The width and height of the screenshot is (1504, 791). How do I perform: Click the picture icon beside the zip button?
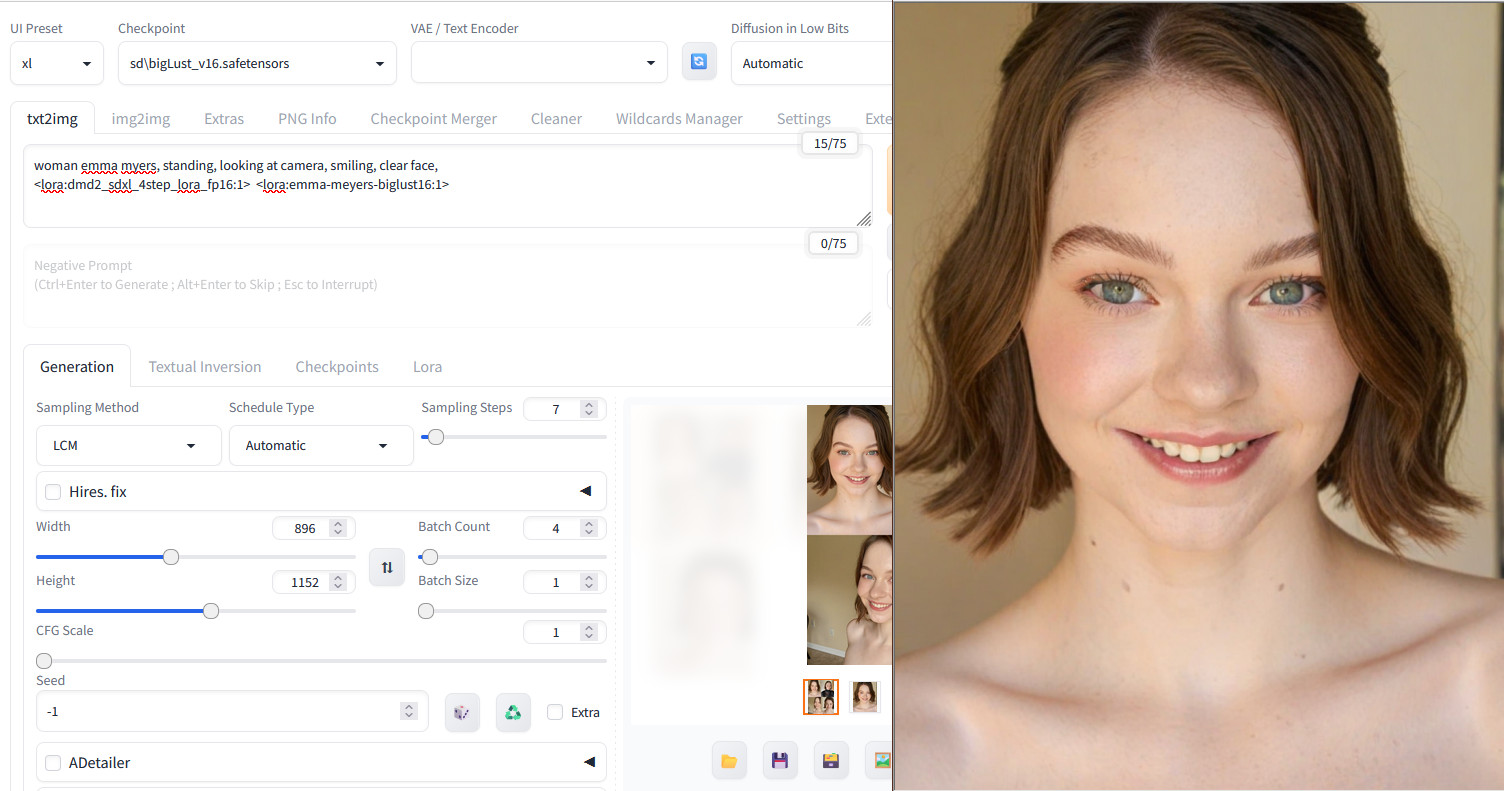(x=880, y=761)
